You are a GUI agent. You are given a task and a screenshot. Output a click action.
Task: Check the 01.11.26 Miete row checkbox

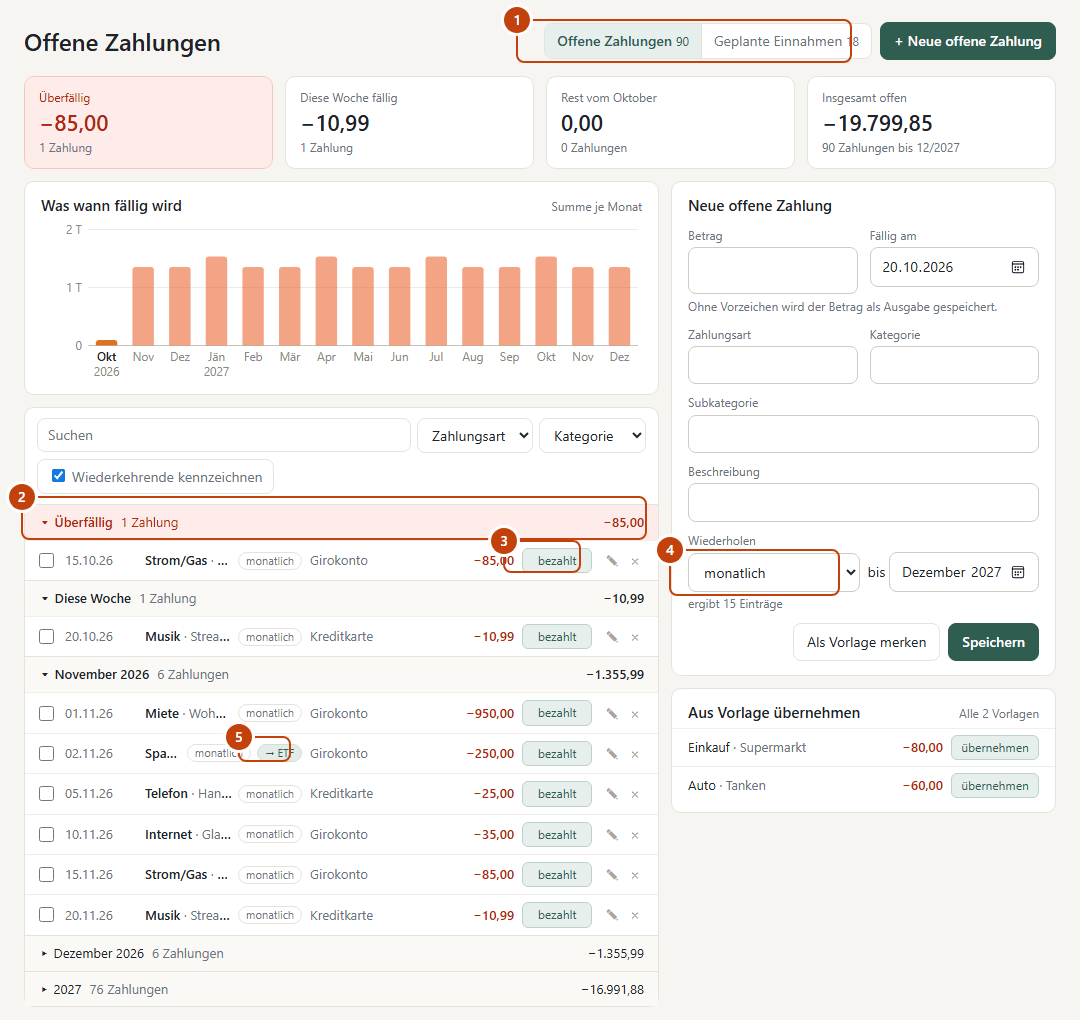point(46,714)
